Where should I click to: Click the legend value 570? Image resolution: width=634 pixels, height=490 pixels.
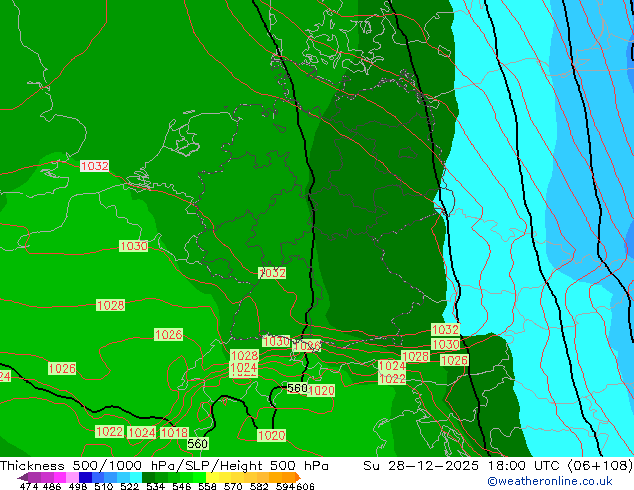click(233, 486)
